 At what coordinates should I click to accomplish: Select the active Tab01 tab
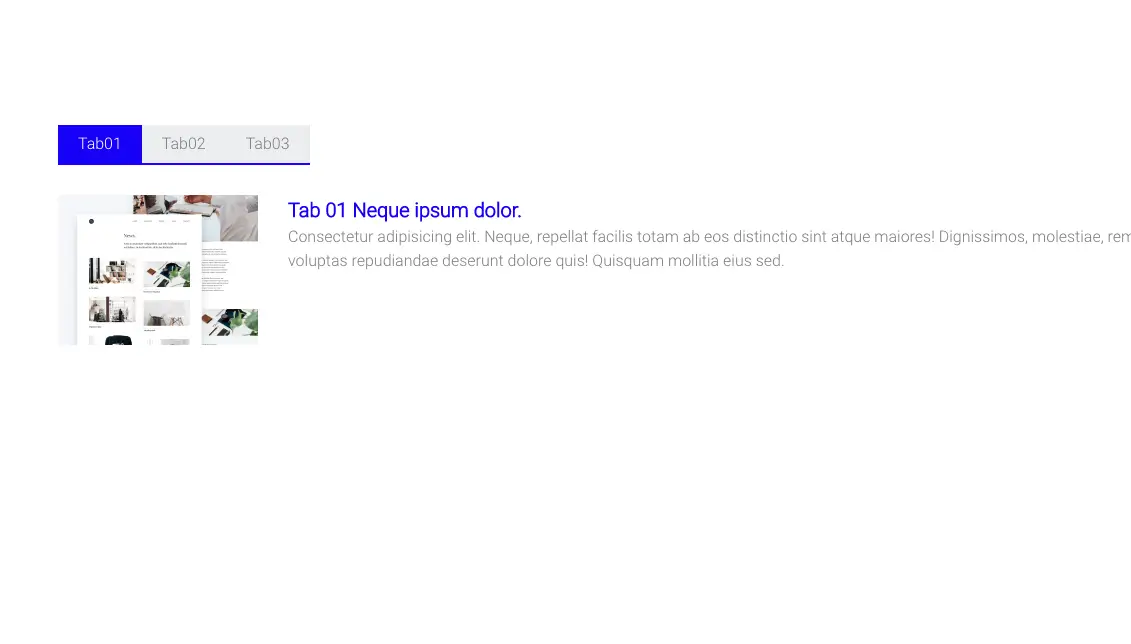tap(100, 144)
